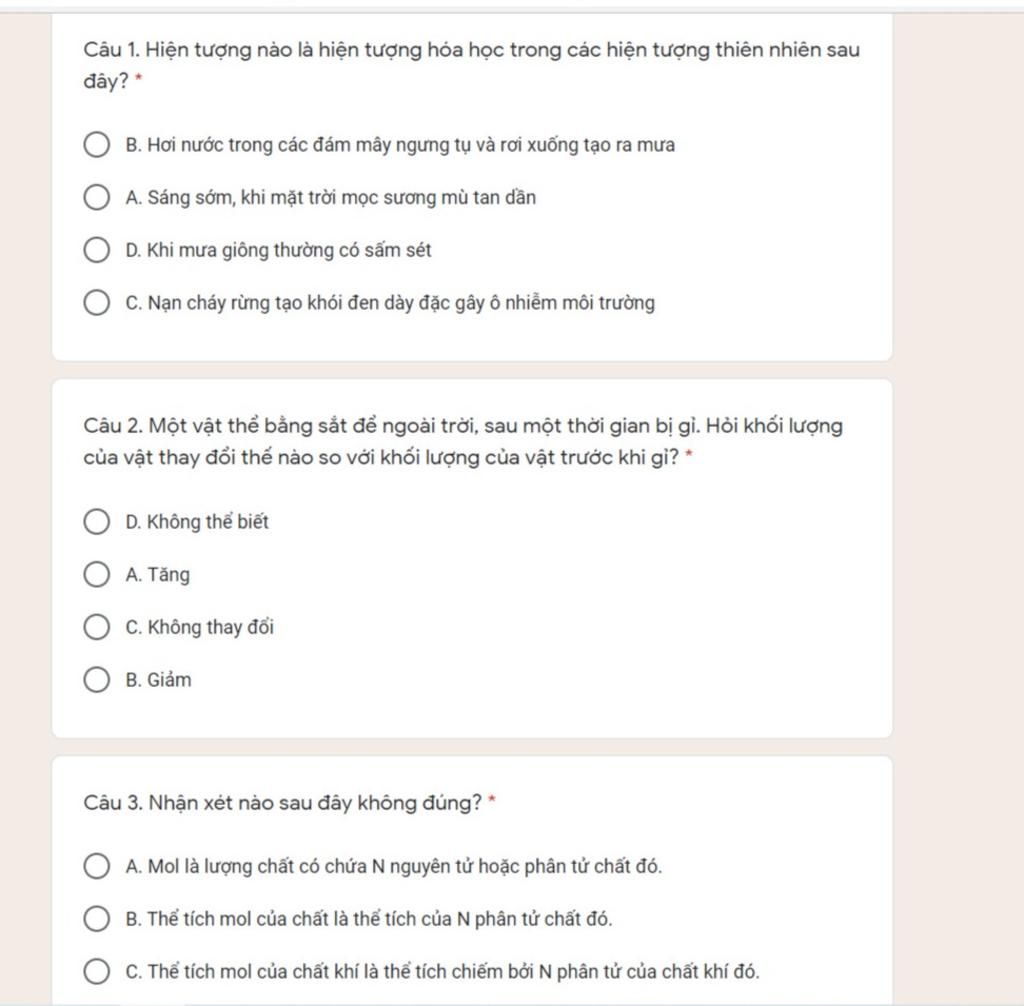Pick option D. Khi mưa giông có sấm sét
This screenshot has height=1006, width=1024.
97,250
